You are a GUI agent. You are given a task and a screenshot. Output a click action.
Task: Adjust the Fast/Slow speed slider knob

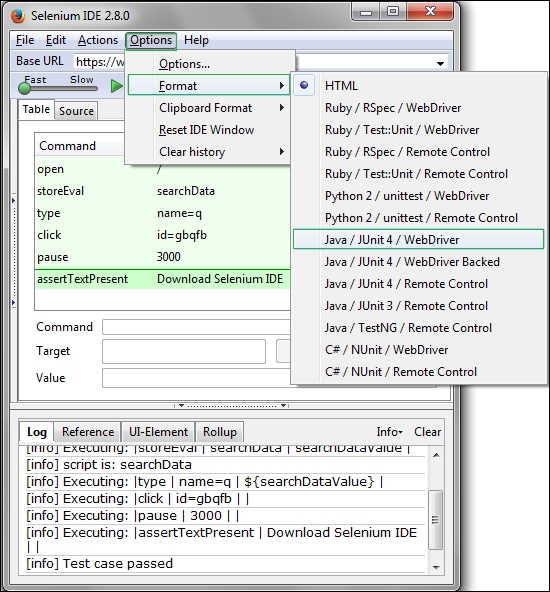25,88
